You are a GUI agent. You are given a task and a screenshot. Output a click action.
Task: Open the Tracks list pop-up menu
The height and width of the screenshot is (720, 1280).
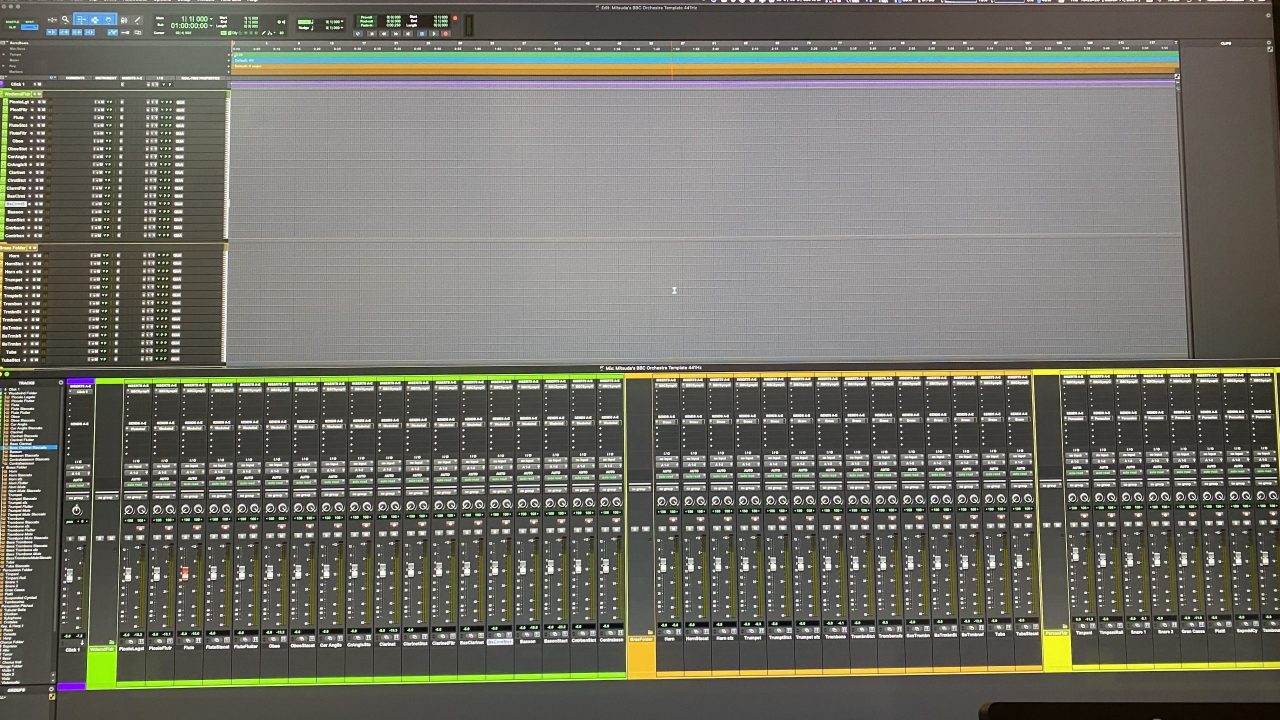(x=61, y=382)
